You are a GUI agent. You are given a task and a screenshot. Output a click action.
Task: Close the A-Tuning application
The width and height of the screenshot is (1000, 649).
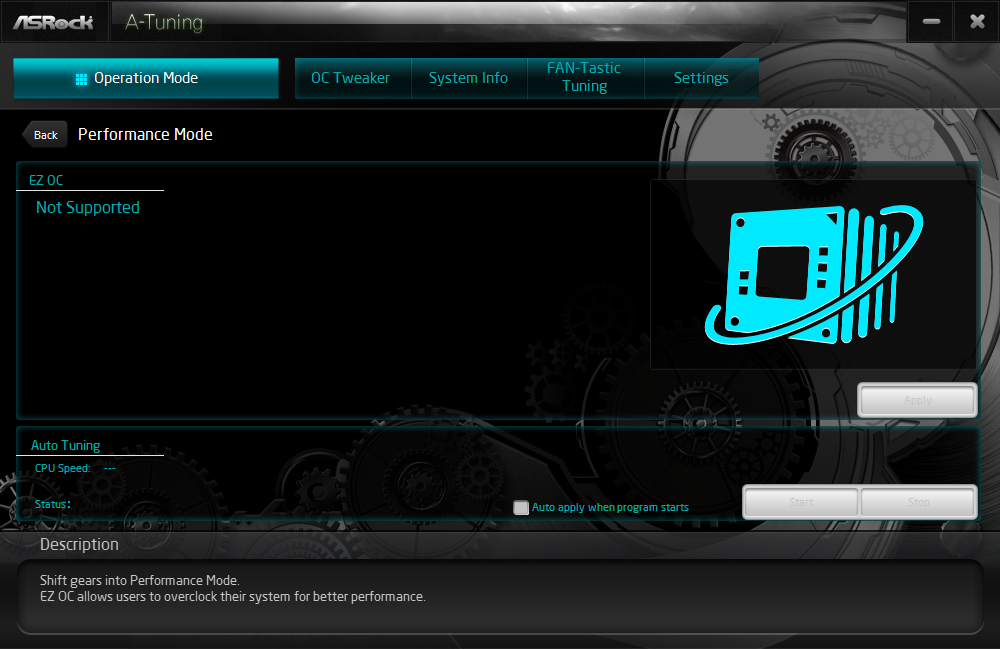977,22
